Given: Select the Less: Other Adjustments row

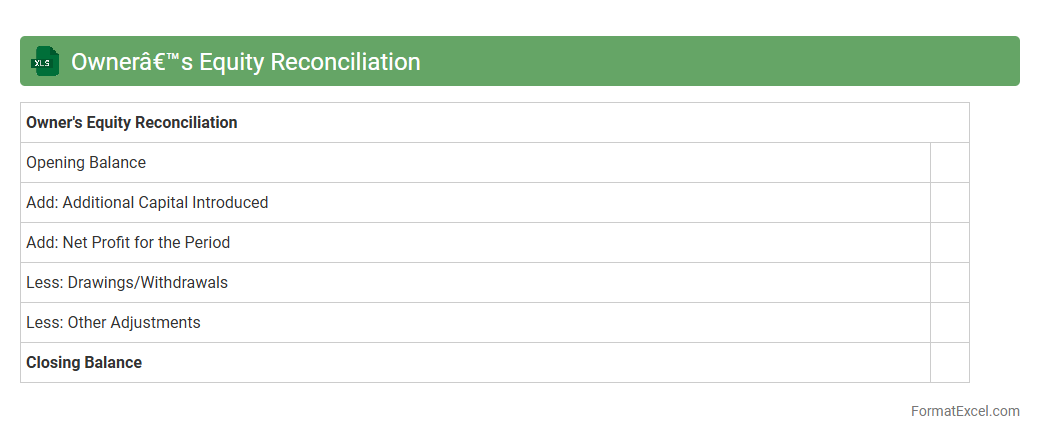Looking at the screenshot, I should coord(113,323).
